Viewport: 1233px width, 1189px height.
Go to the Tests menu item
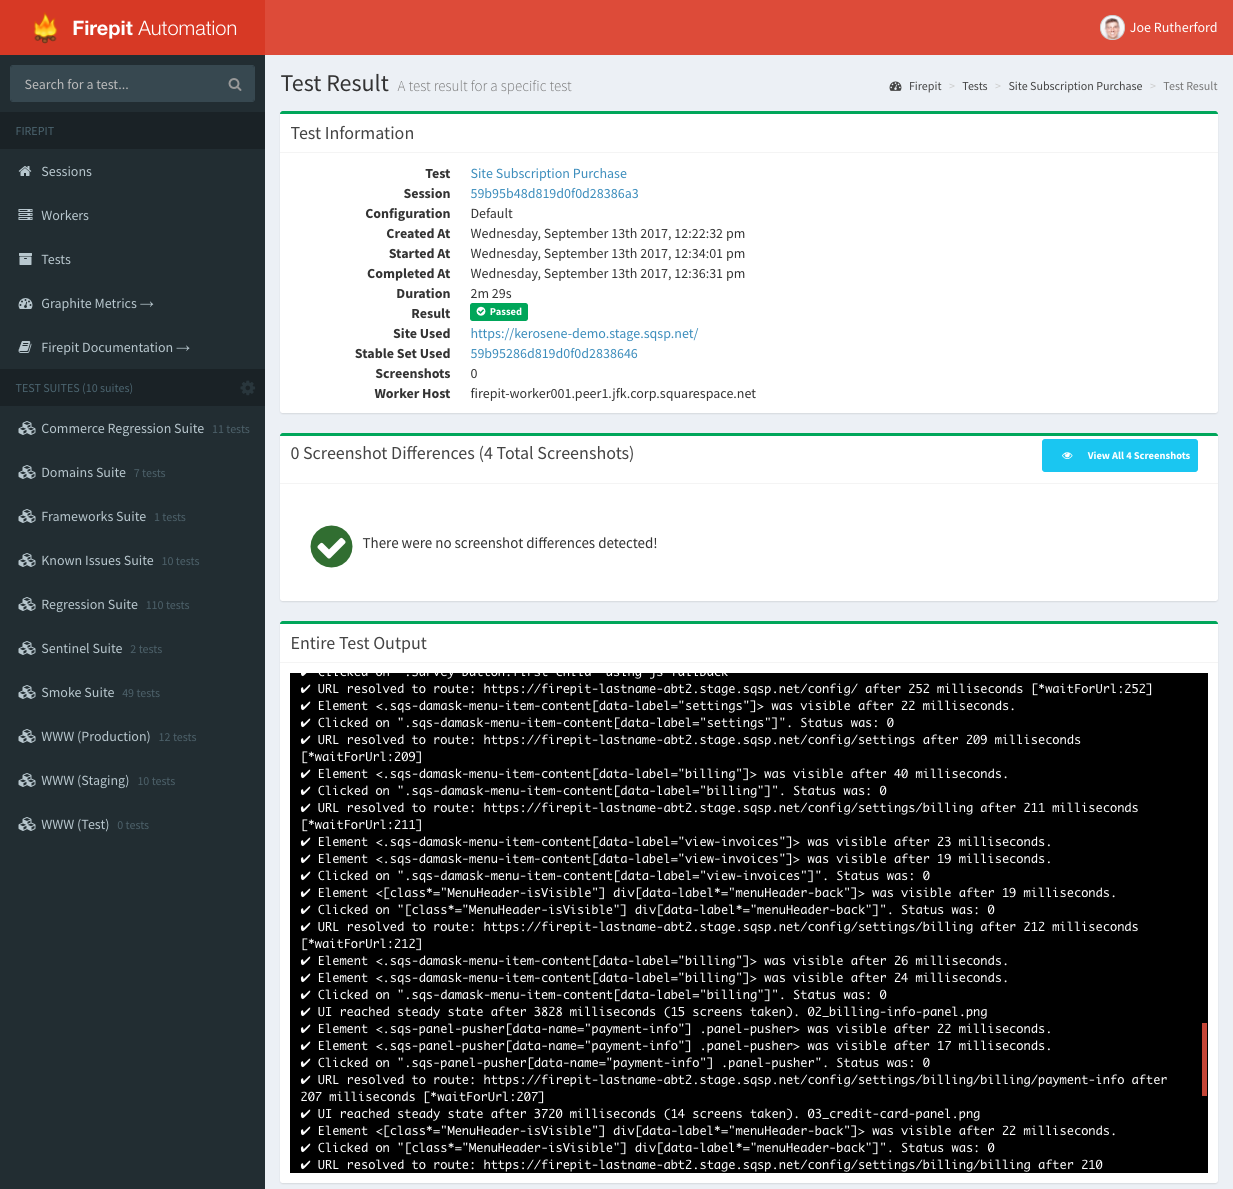tap(132, 260)
